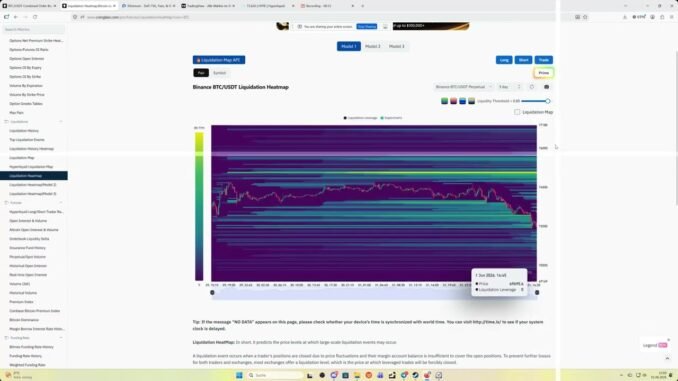Open Bitcoin Dominance sidebar item
The image size is (678, 381).
coord(24,320)
